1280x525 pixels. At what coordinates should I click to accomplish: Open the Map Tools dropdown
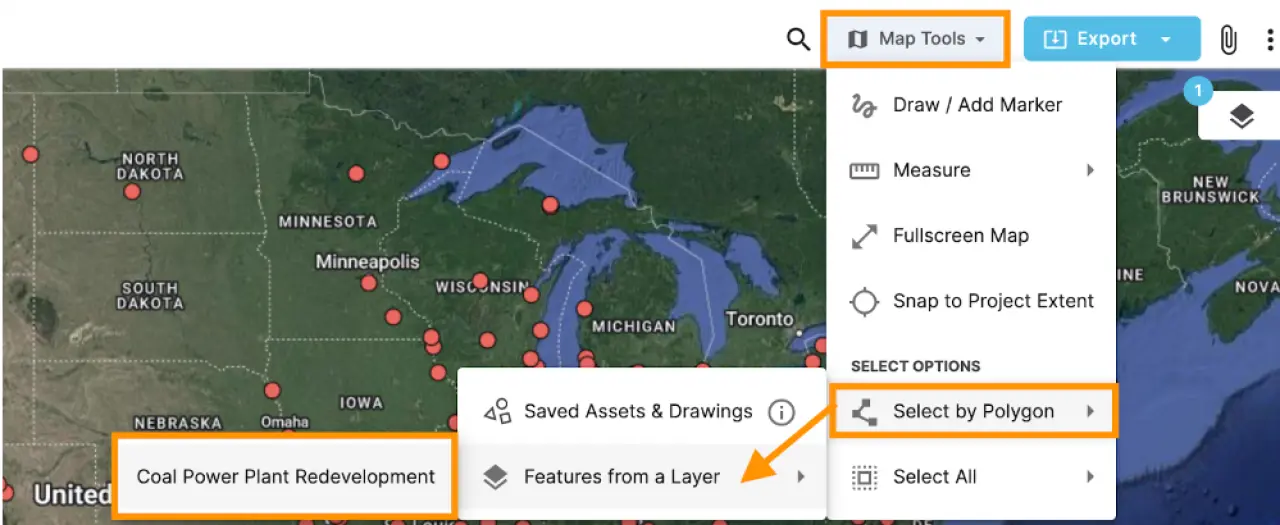(916, 39)
